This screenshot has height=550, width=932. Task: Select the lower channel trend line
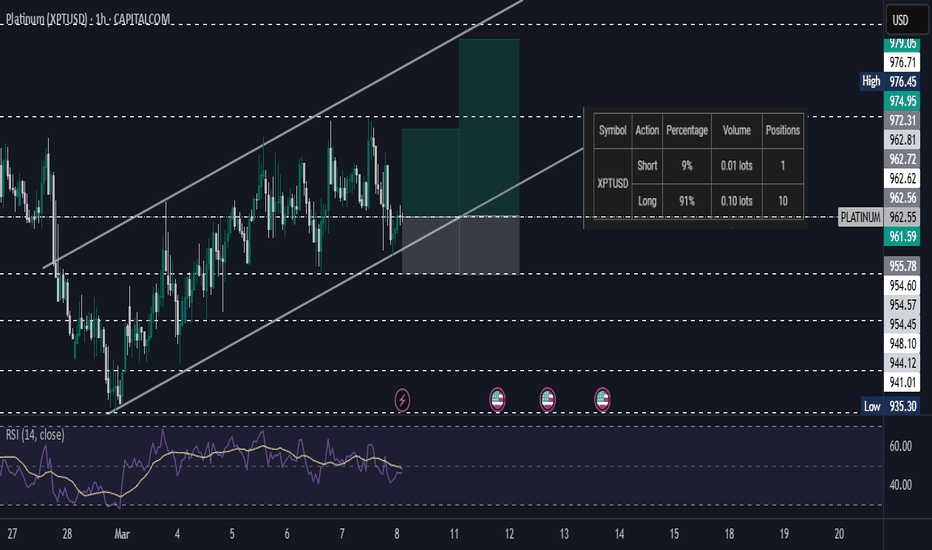point(345,280)
